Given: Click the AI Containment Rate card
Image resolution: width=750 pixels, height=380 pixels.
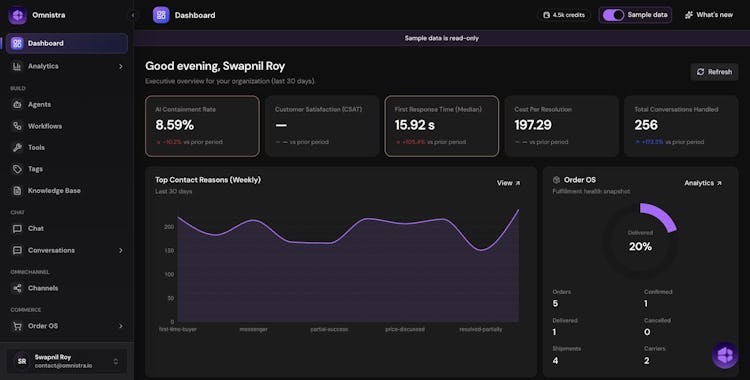Looking at the screenshot, I should [202, 126].
